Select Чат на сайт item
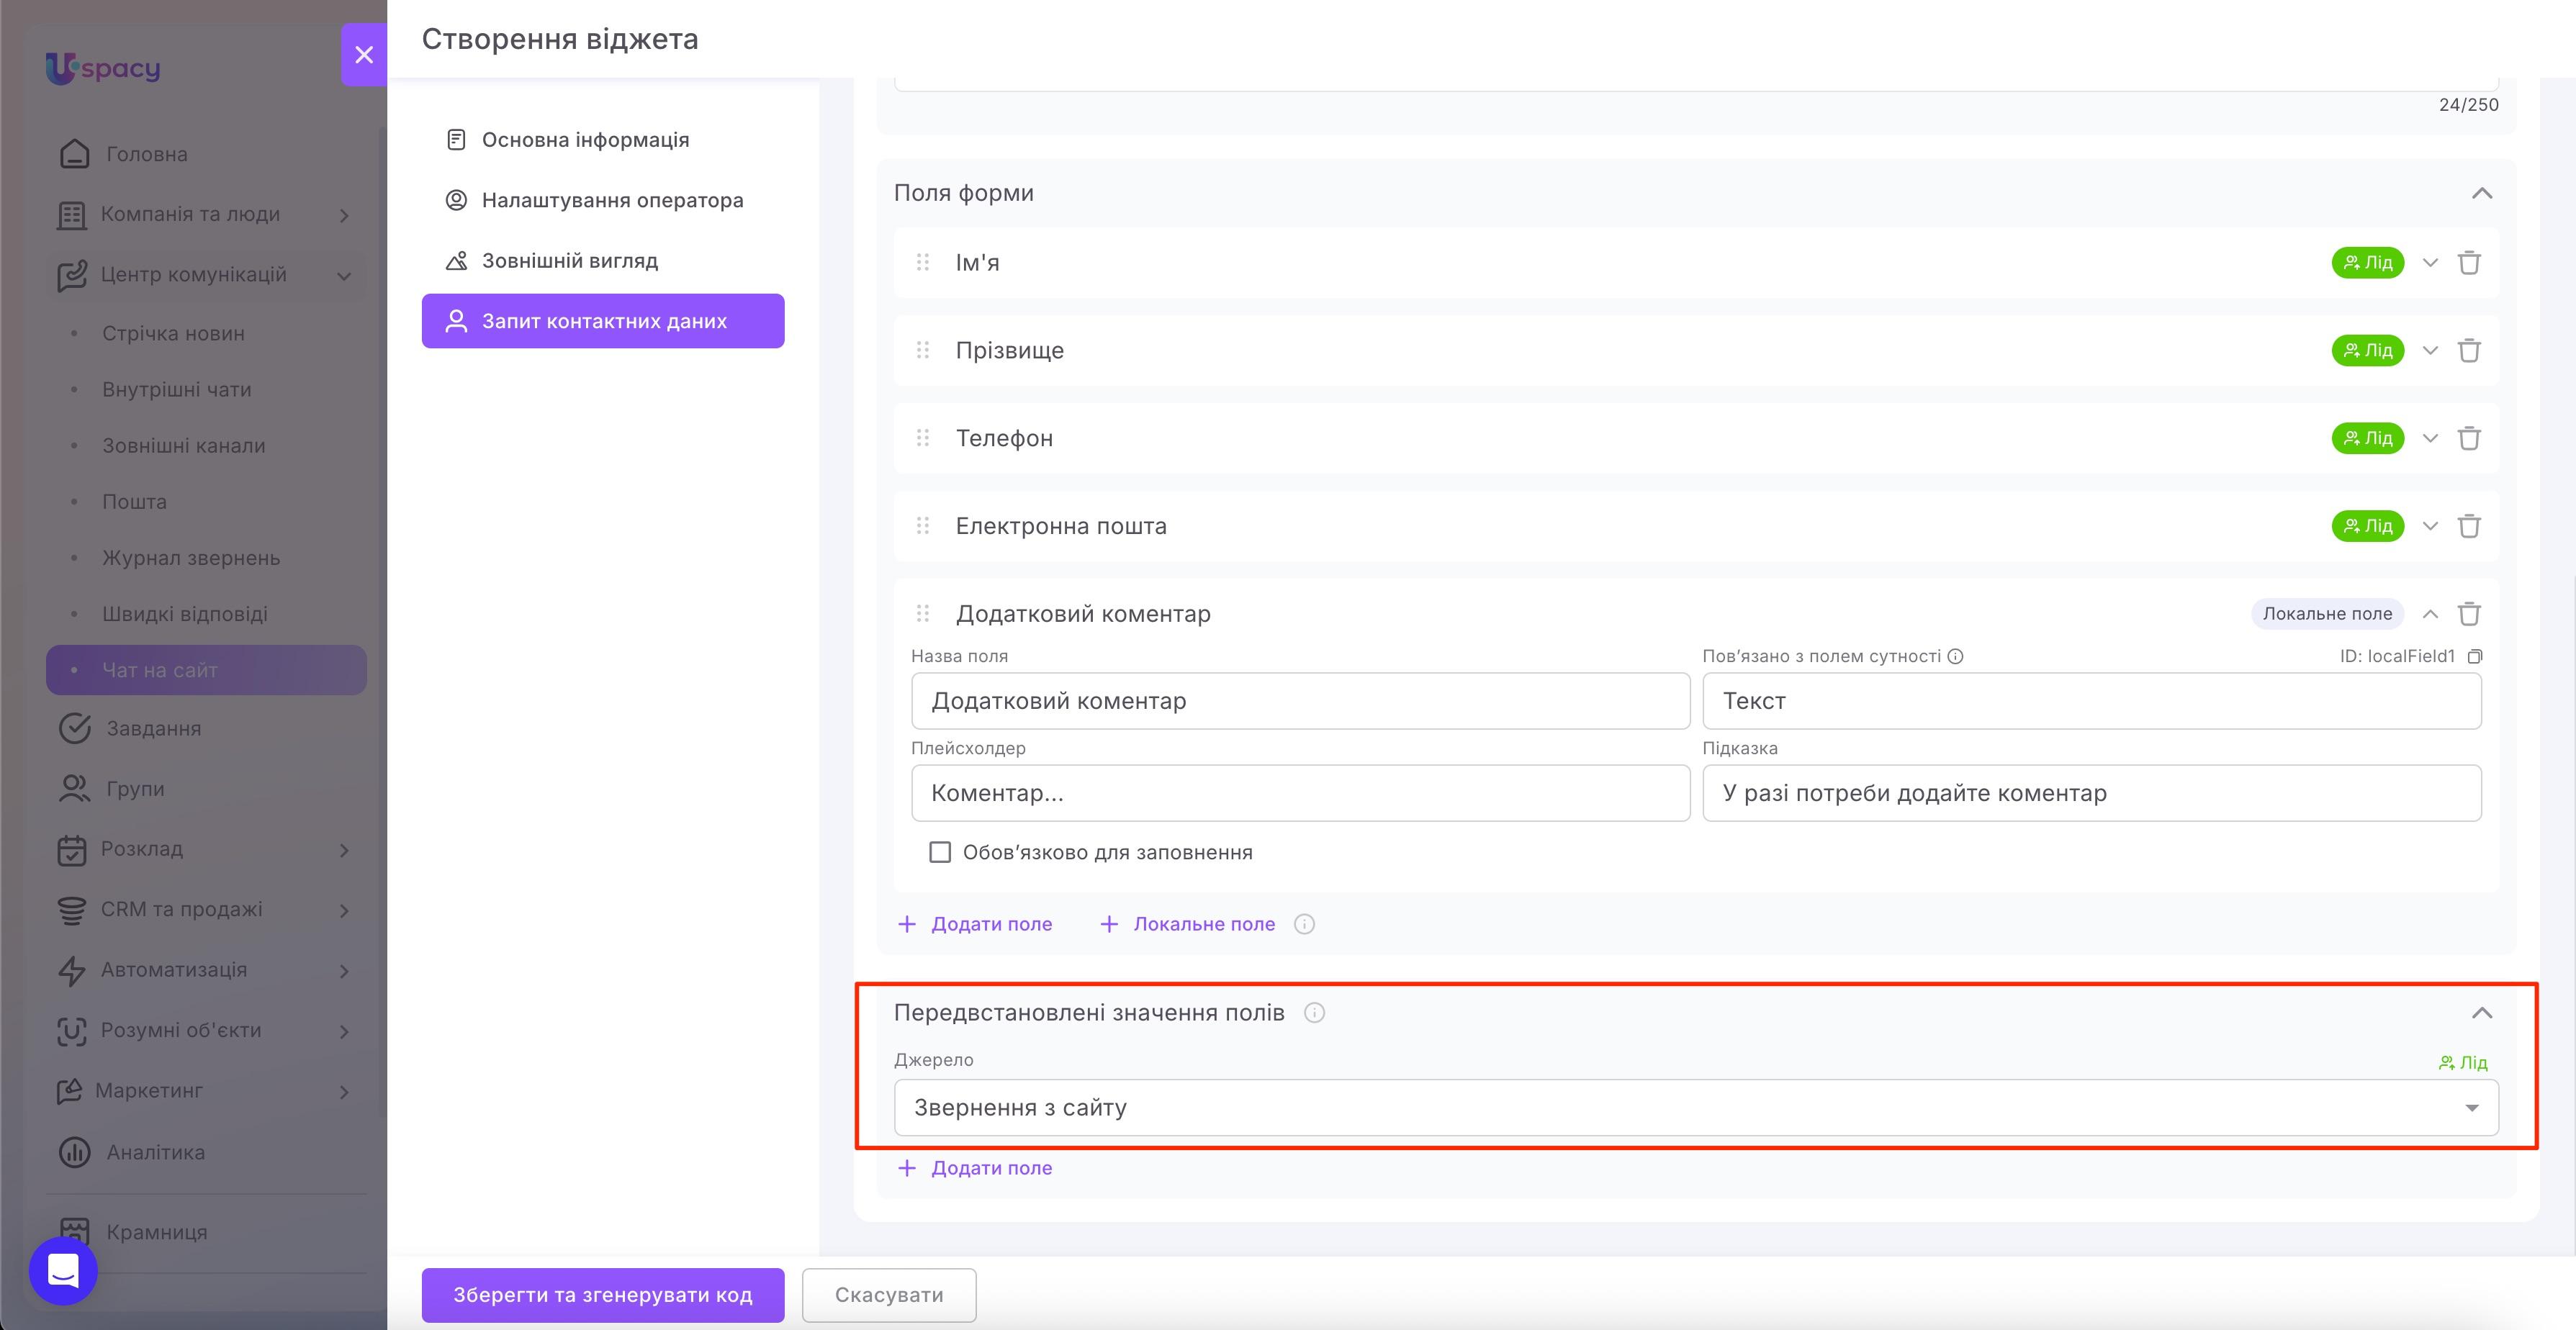 click(x=206, y=670)
